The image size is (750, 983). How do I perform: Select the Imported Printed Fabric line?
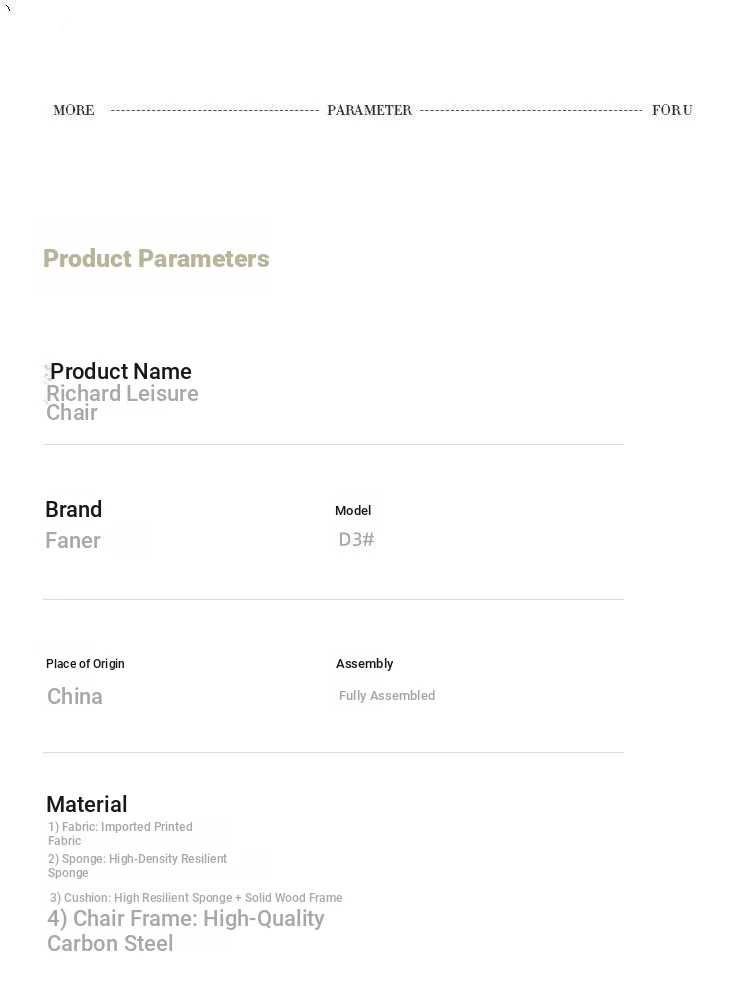(x=120, y=834)
